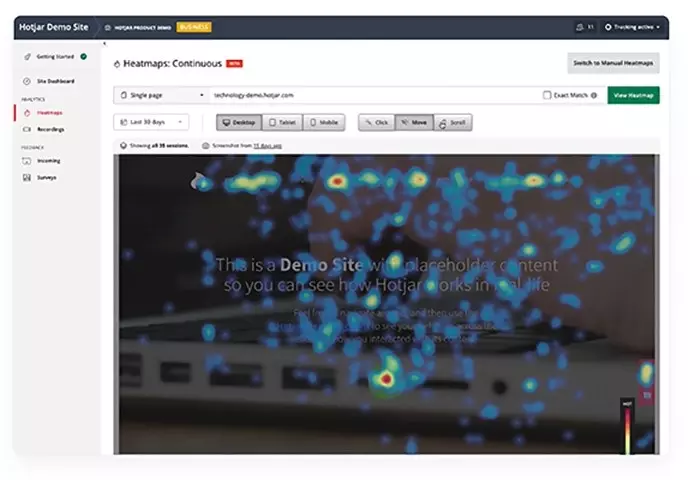Click the red Beta badge beside title
This screenshot has width=700, height=480.
pyautogui.click(x=234, y=64)
